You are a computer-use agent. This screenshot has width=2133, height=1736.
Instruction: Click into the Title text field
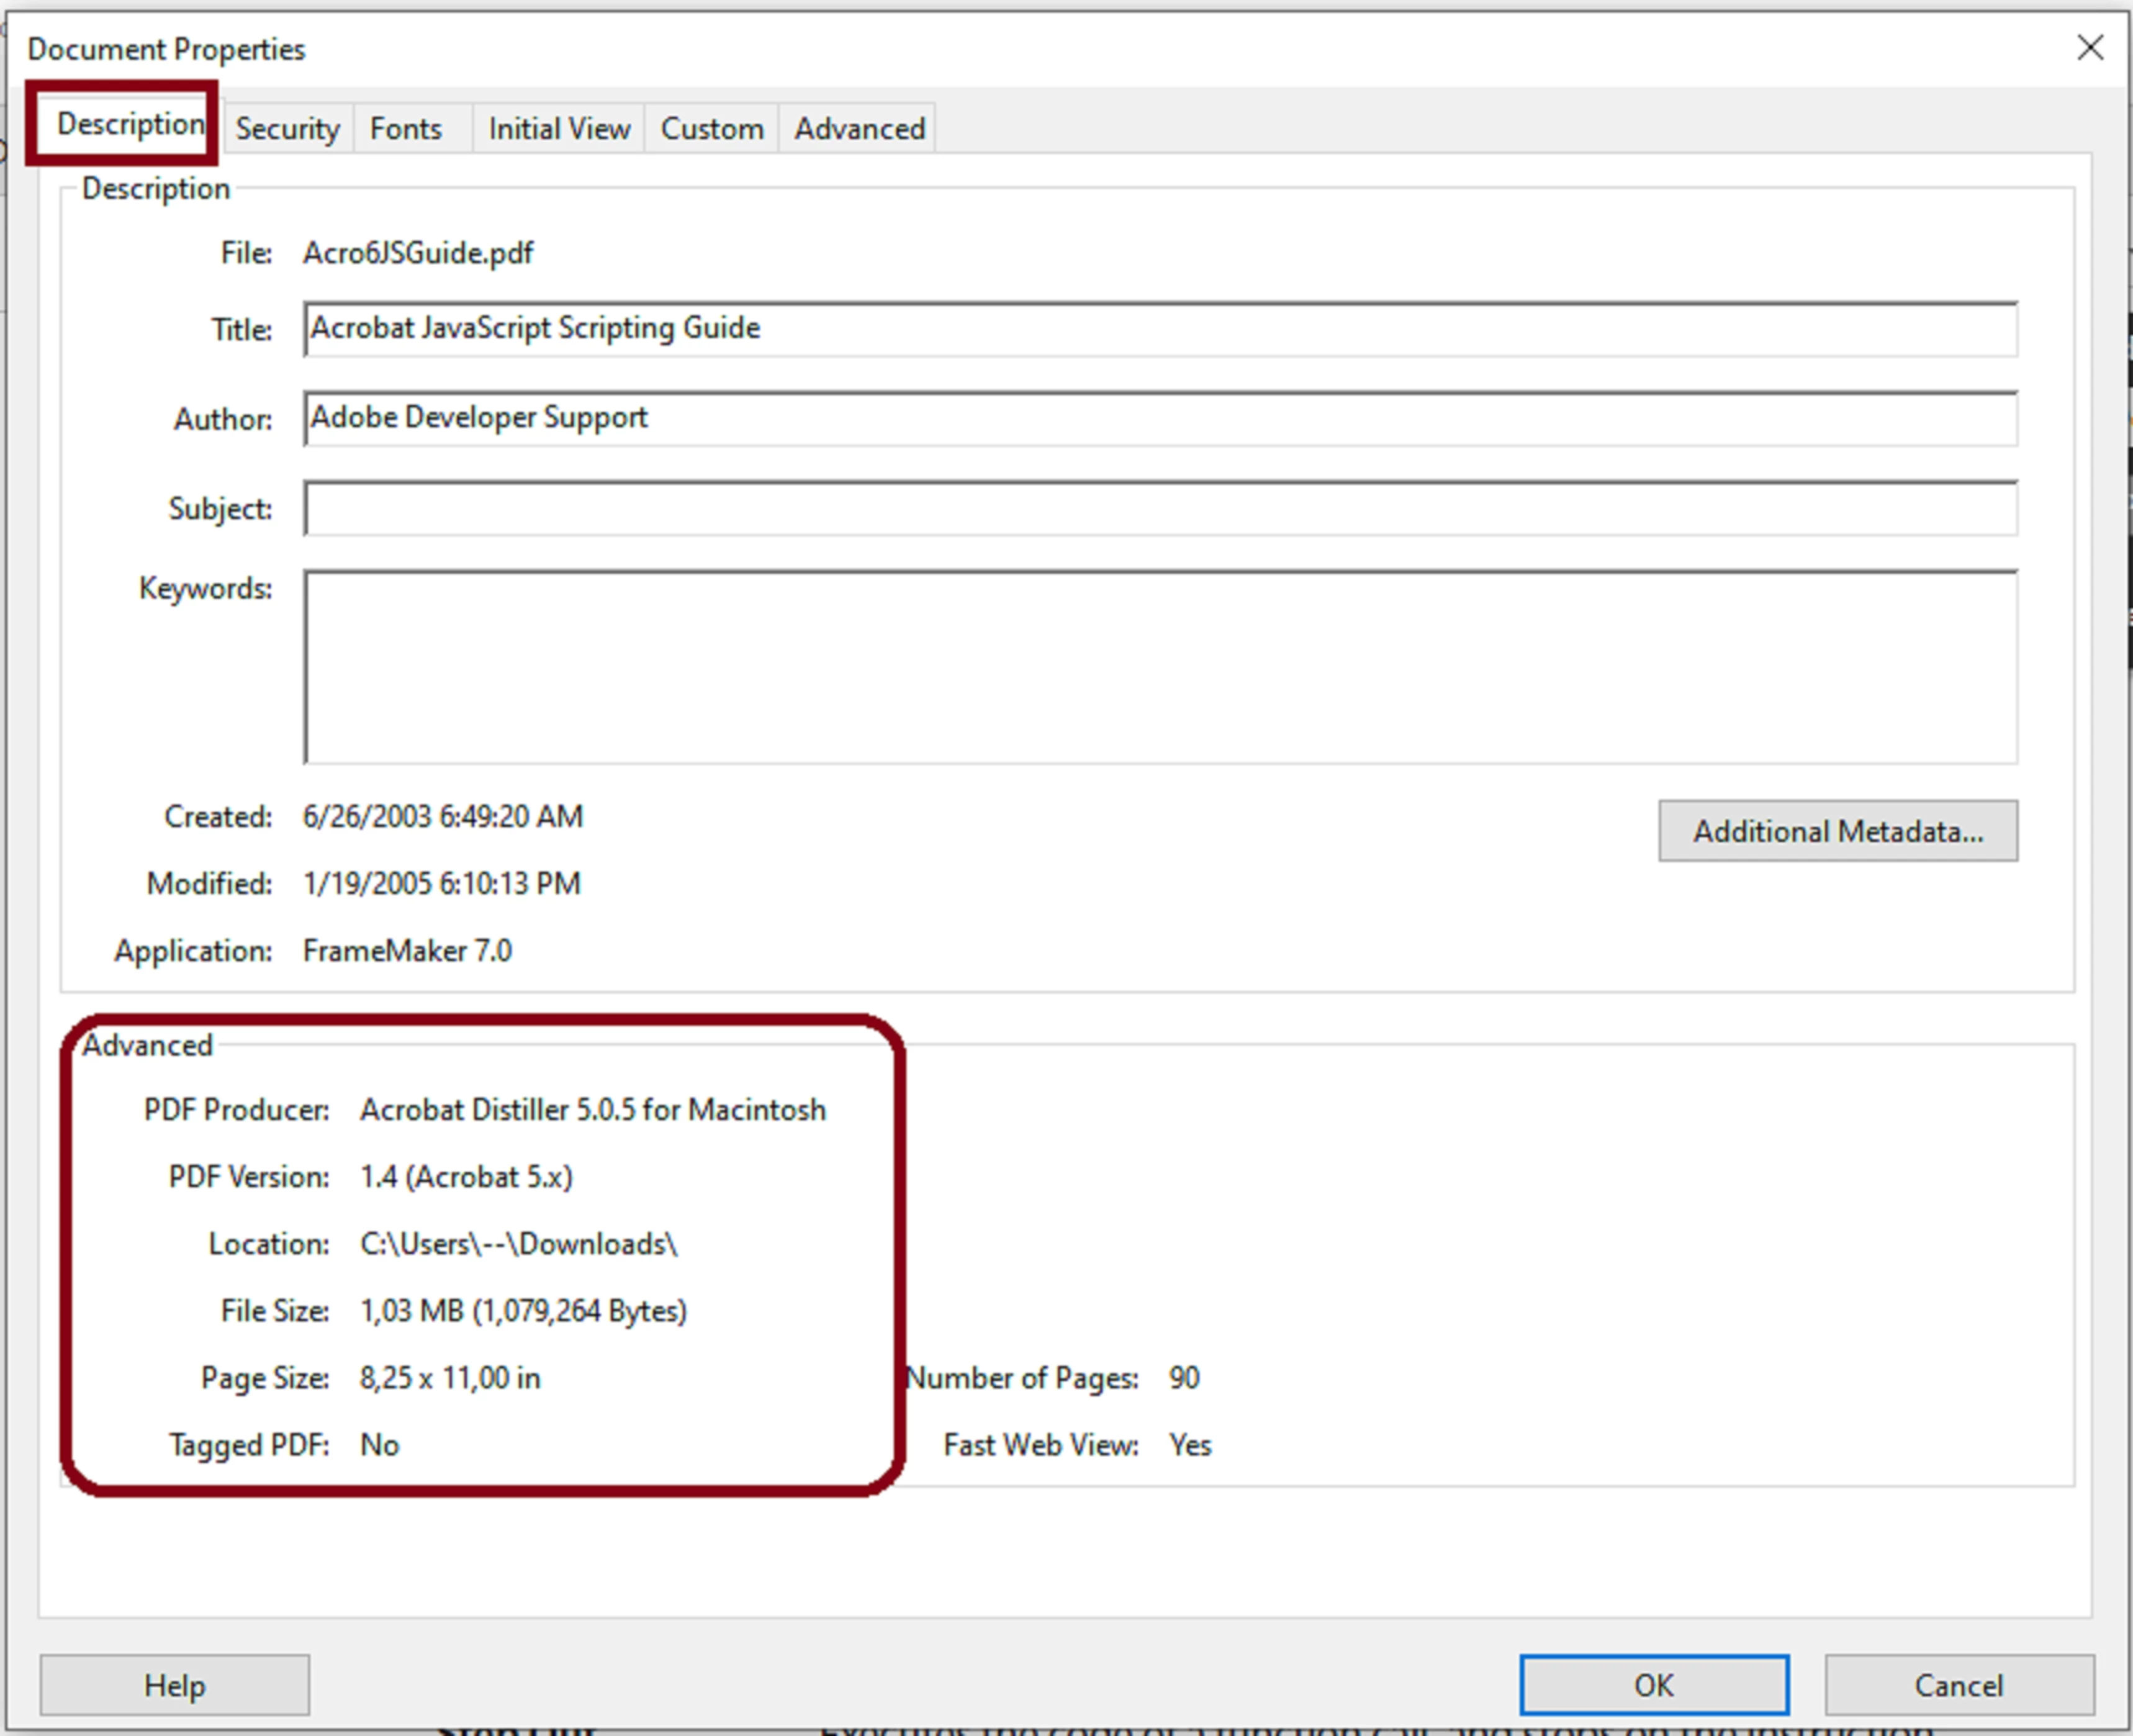(x=1160, y=329)
